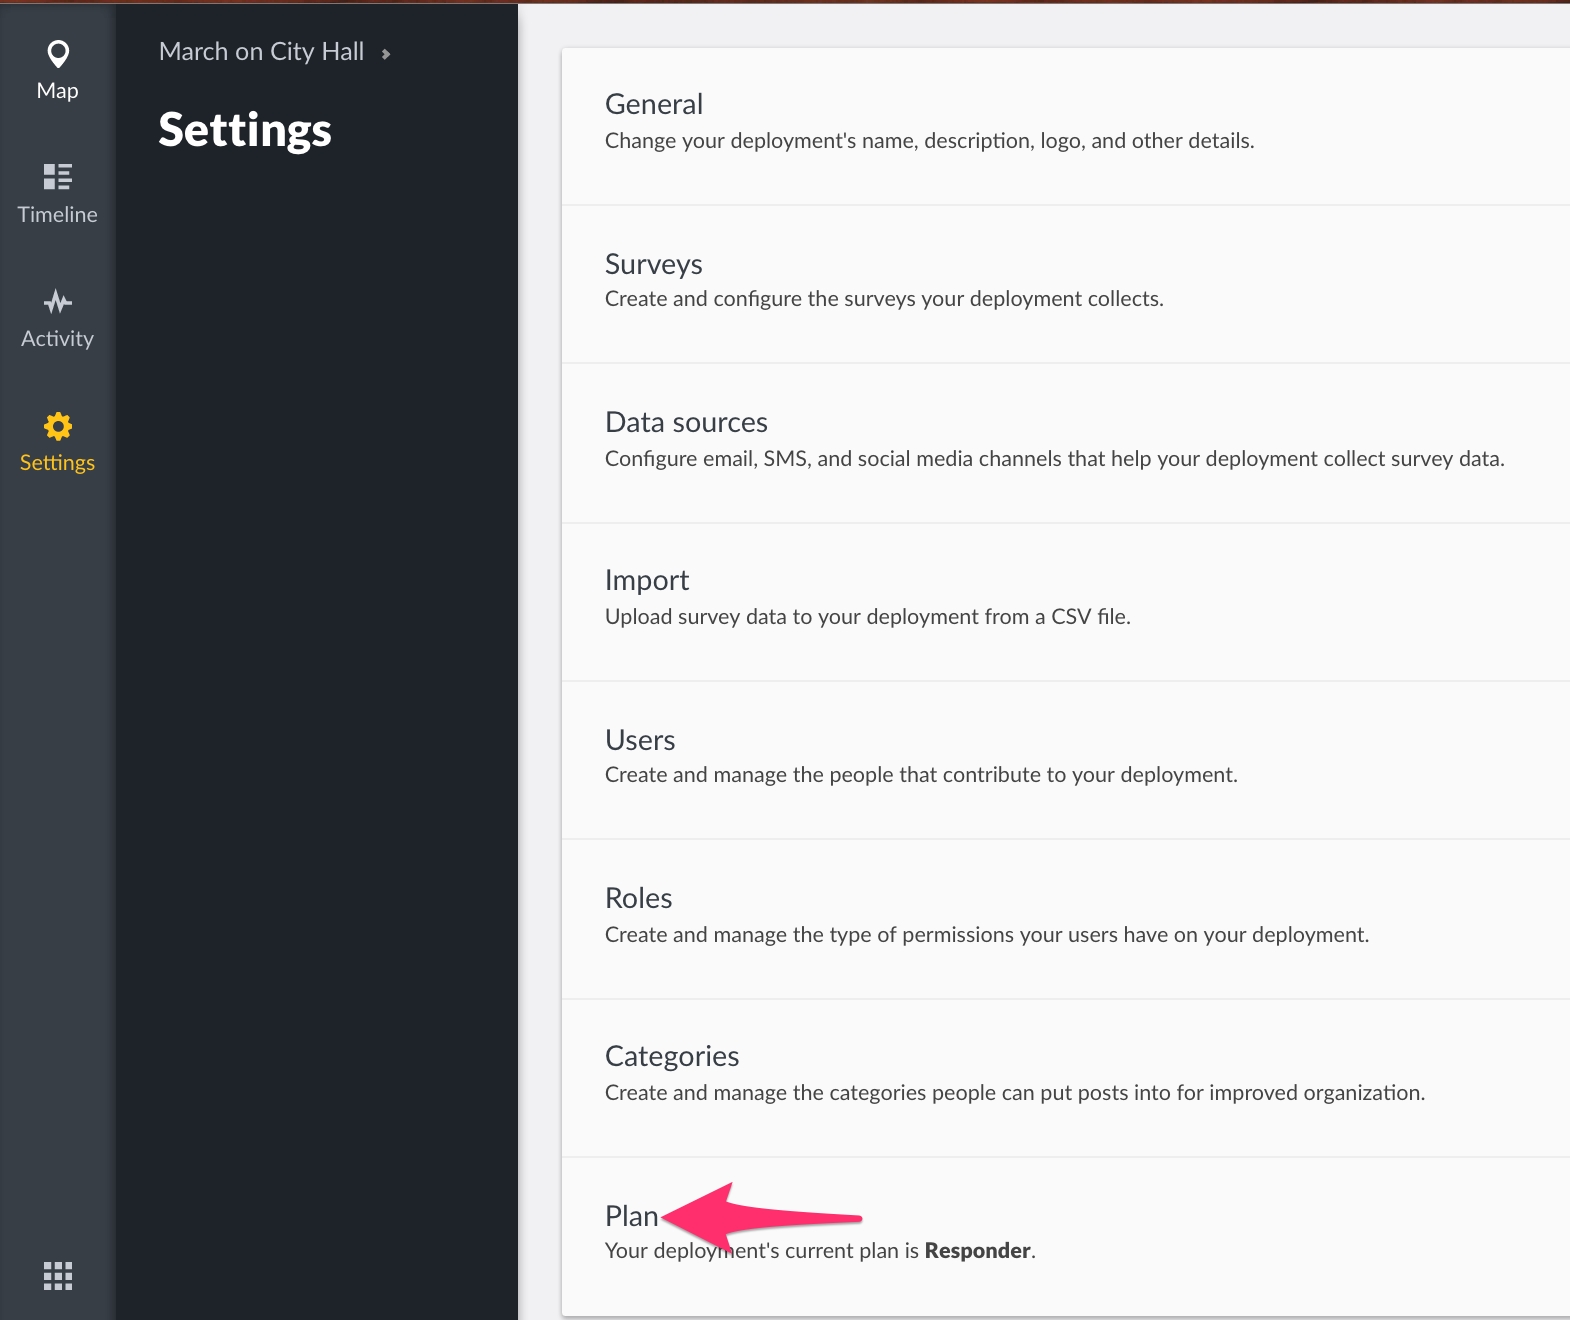
Task: Open the Users management section
Action: pos(640,740)
